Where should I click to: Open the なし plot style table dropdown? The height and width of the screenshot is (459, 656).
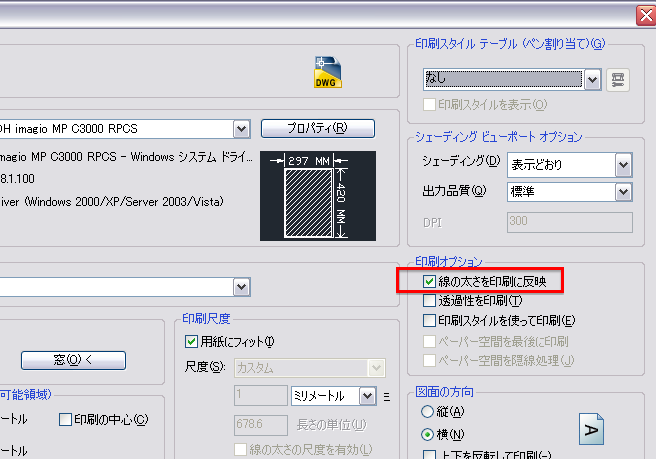[592, 79]
